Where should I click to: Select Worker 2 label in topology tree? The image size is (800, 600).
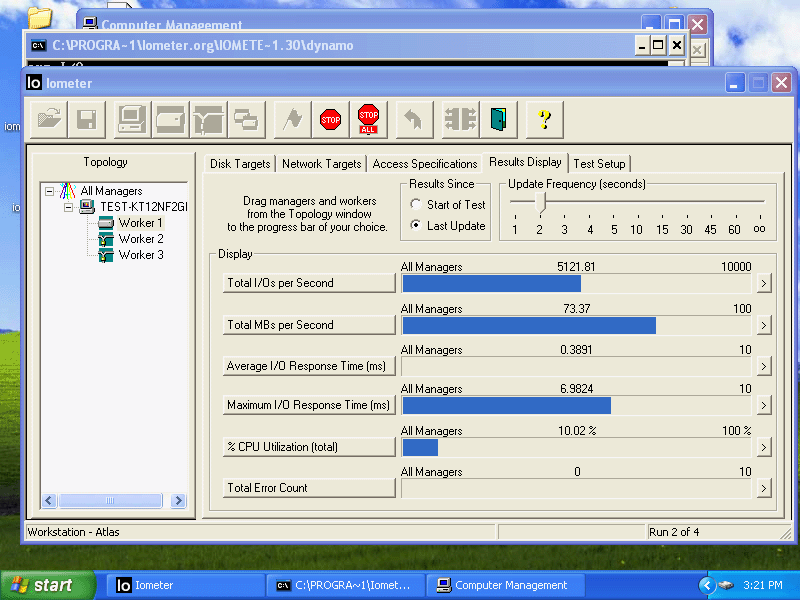click(141, 239)
